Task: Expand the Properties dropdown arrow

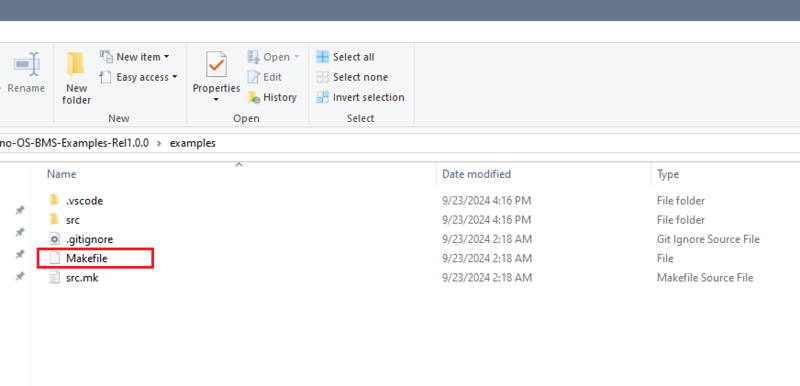Action: (x=216, y=99)
